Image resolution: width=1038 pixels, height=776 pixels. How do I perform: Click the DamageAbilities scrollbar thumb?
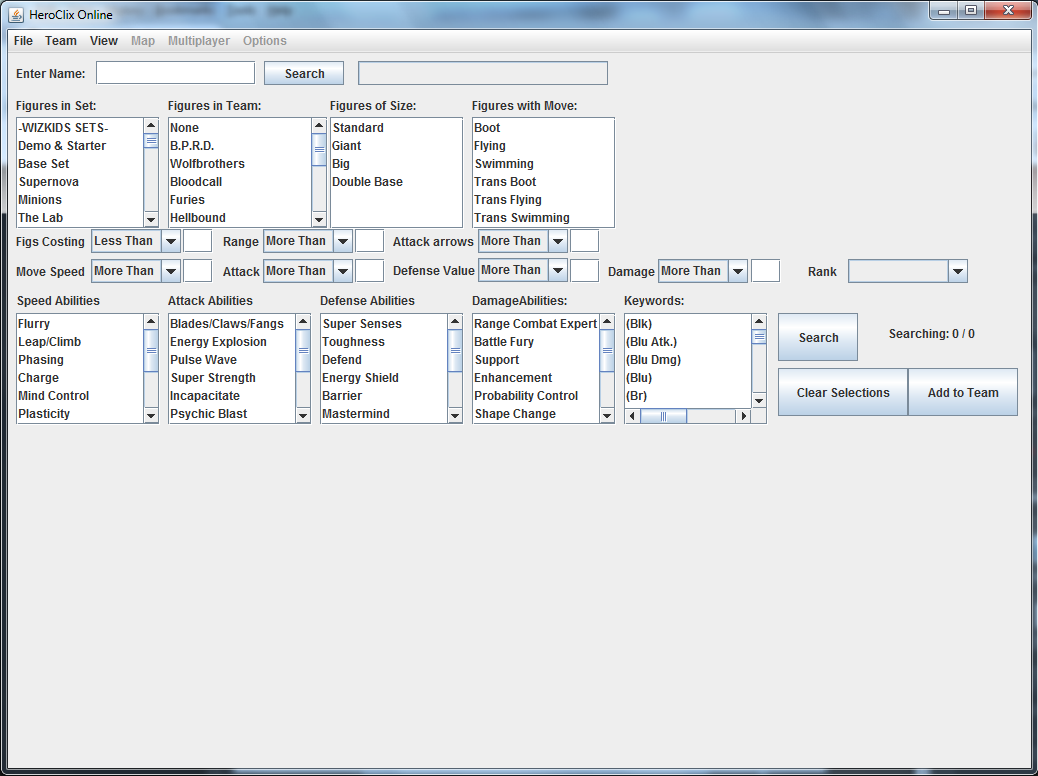[x=607, y=350]
